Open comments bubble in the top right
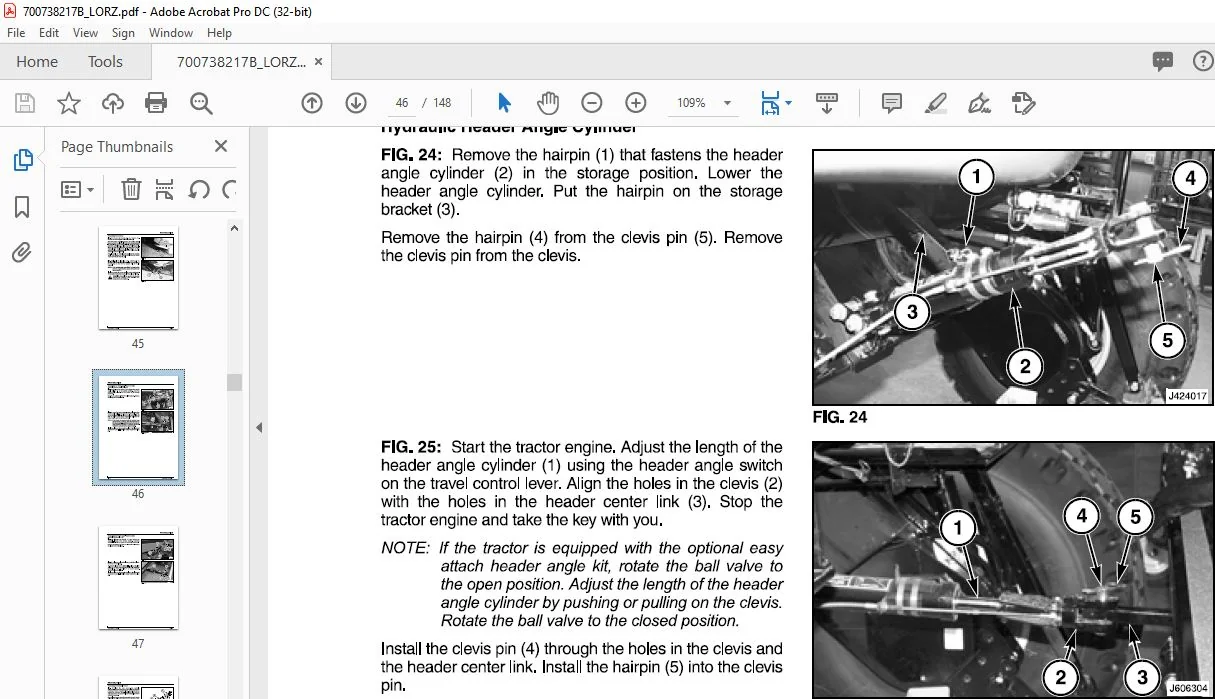1215x699 pixels. (1163, 61)
